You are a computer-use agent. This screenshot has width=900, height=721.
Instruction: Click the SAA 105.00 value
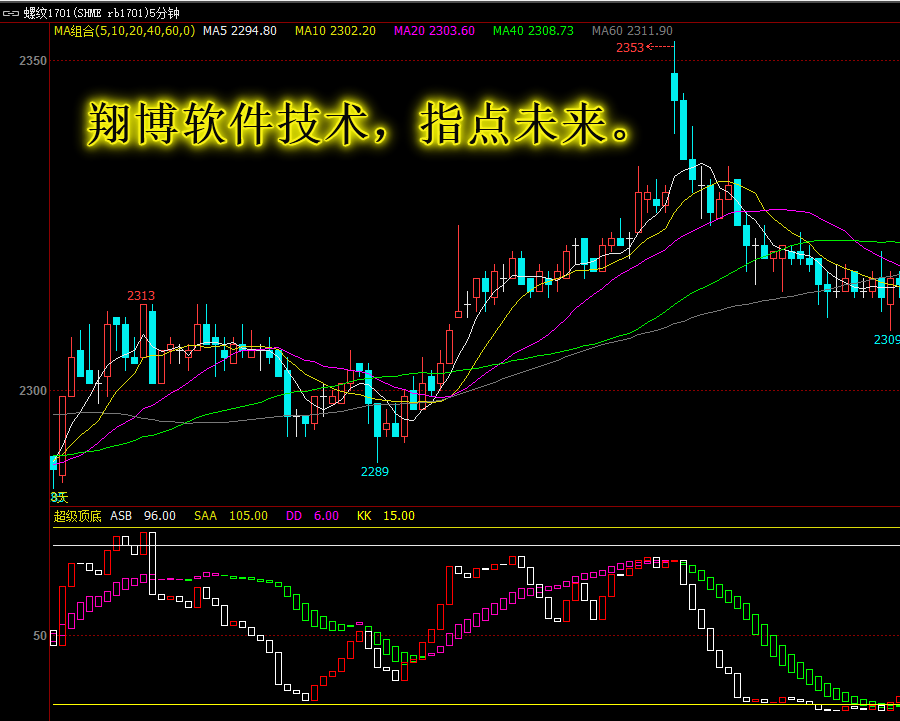(231, 516)
